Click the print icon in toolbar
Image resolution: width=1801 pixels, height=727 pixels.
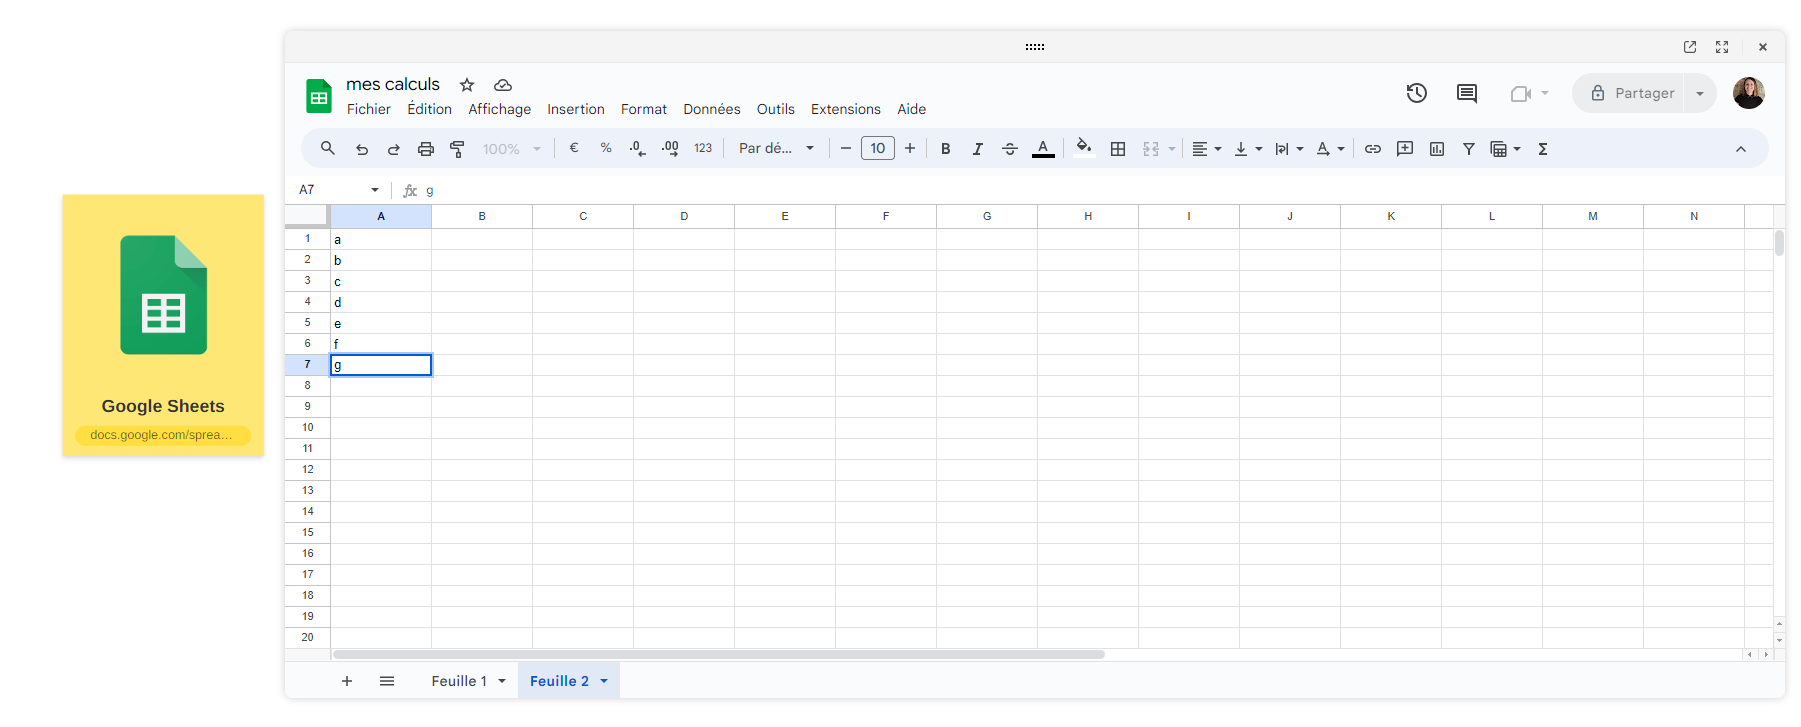425,149
